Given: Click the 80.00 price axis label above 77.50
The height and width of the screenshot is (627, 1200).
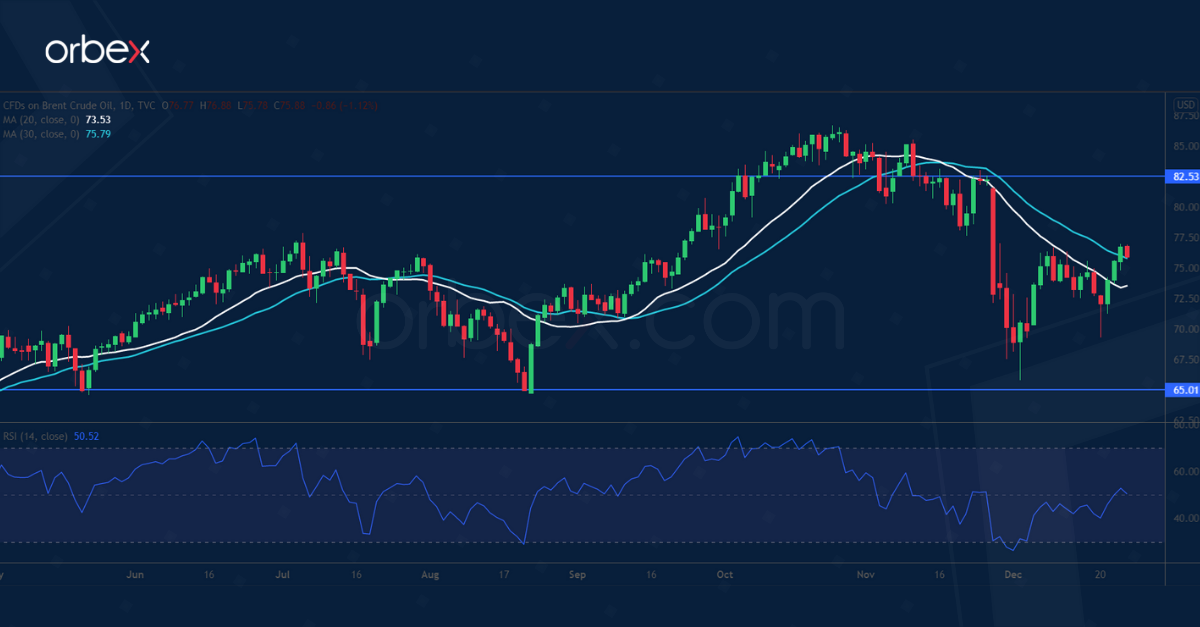Looking at the screenshot, I should (x=1186, y=207).
